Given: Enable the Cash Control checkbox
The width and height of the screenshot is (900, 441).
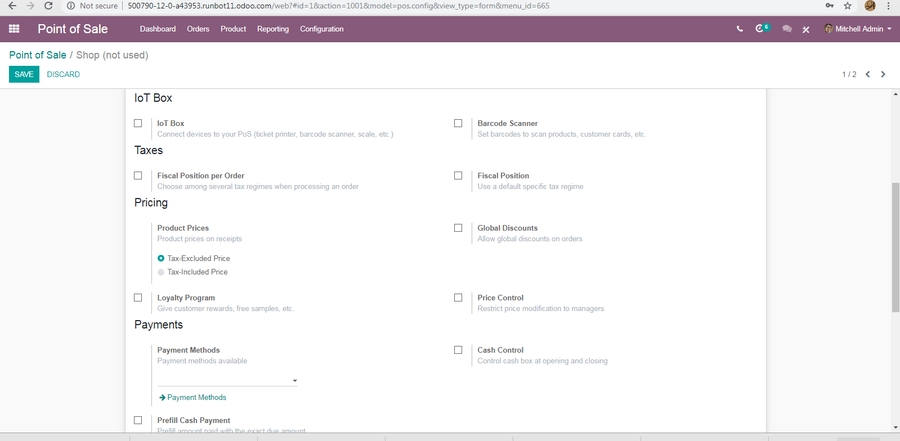Looking at the screenshot, I should (x=458, y=350).
